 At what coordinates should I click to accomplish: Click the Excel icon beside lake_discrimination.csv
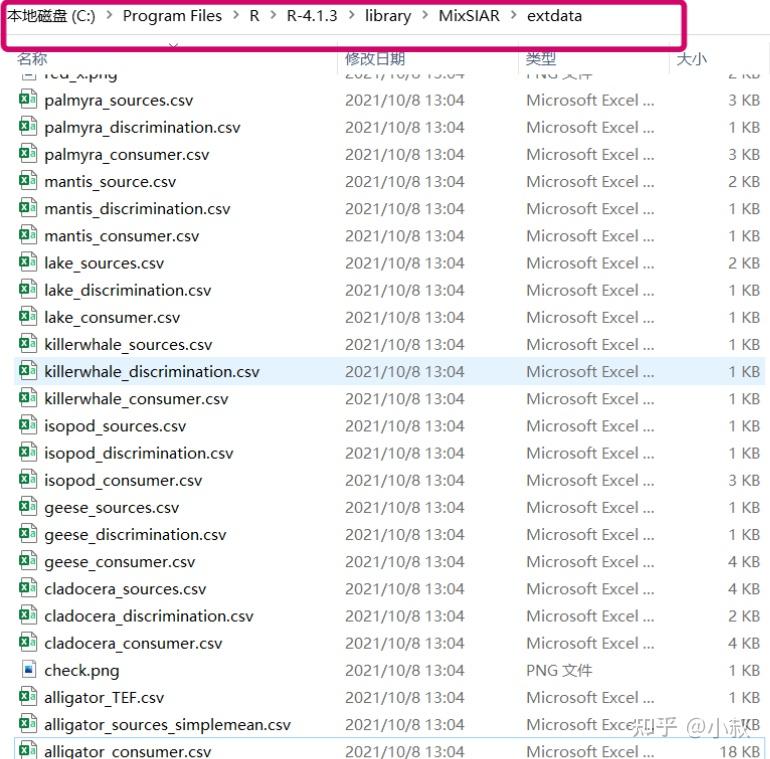28,290
